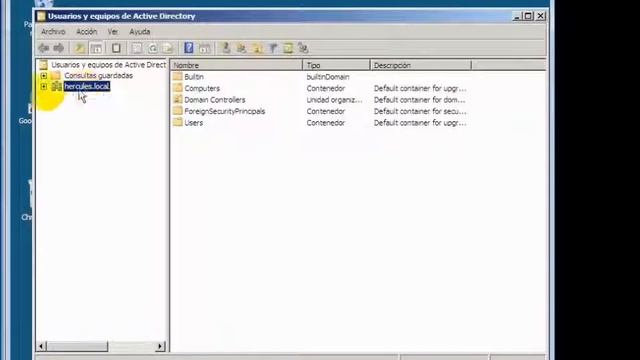The width and height of the screenshot is (640, 360).
Task: Click the console icon beside the window title
Action: pyautogui.click(x=41, y=16)
